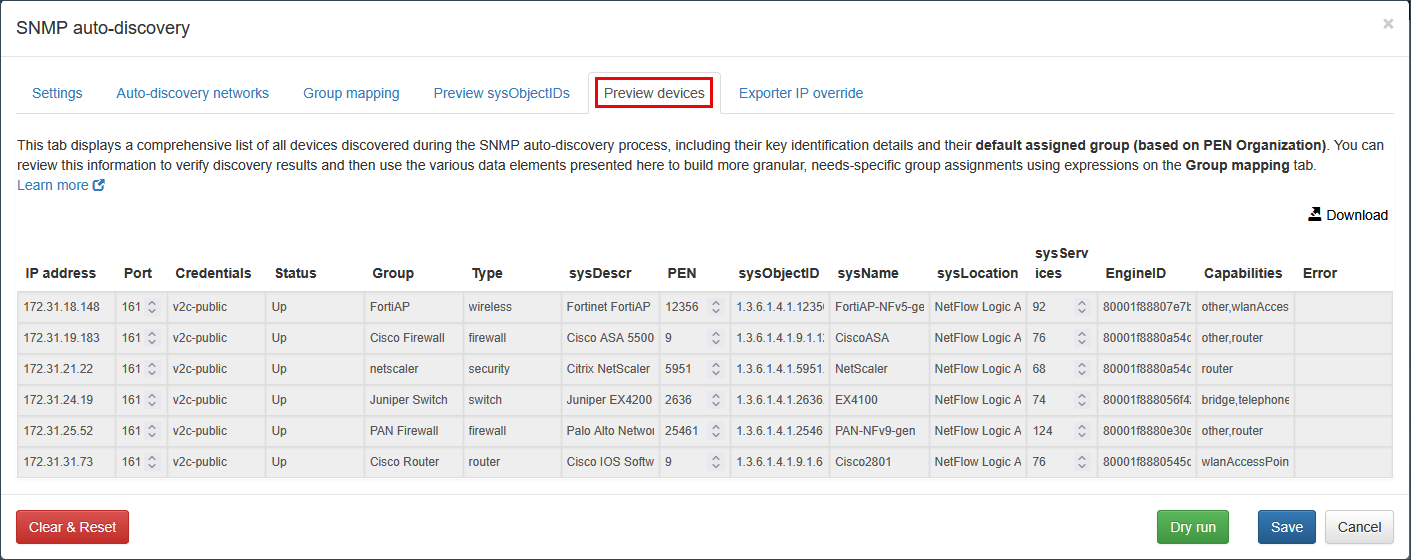
Task: Start a Dry run
Action: [1192, 527]
